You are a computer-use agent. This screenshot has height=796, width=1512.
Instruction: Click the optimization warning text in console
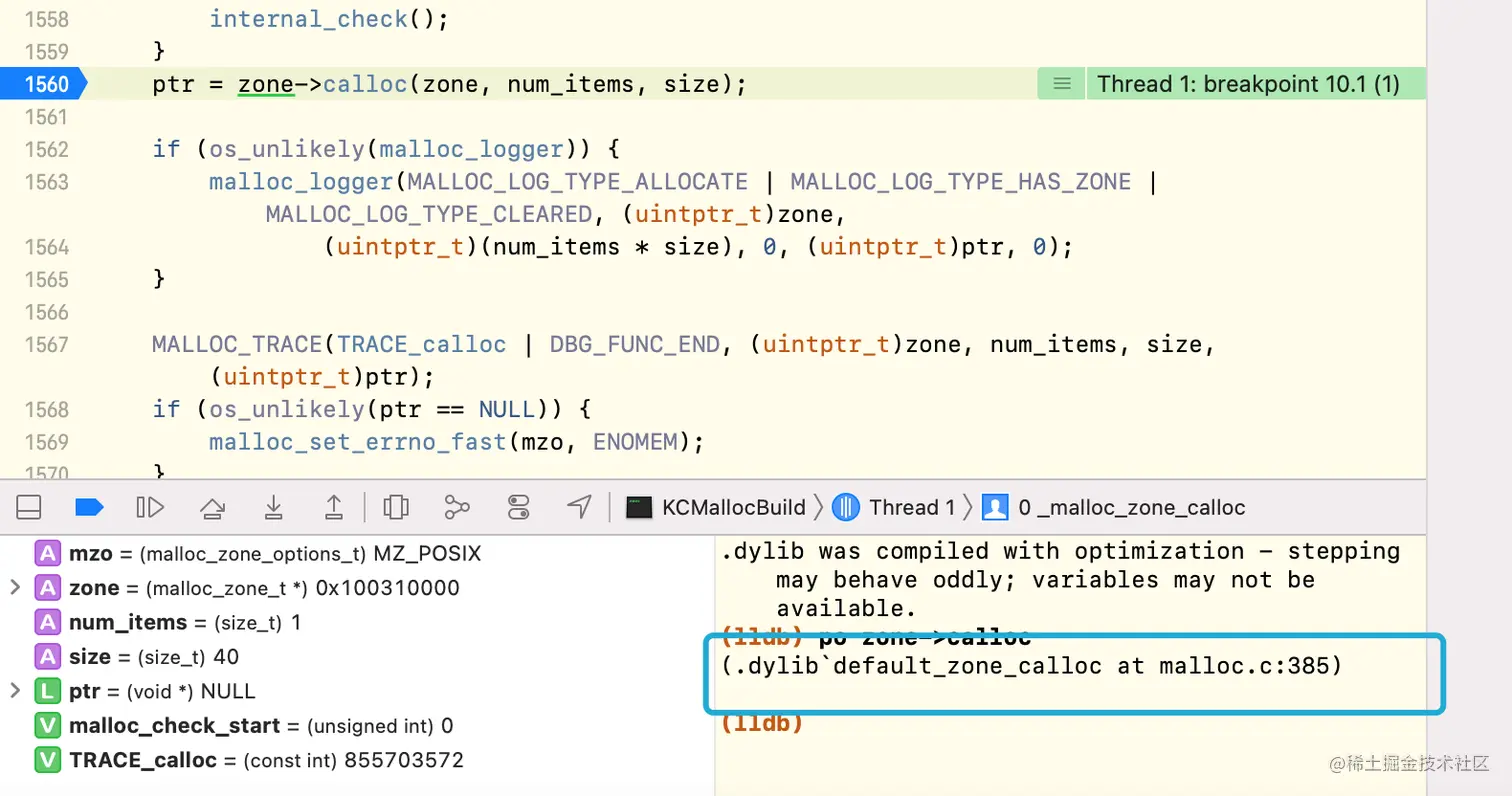coord(1060,580)
